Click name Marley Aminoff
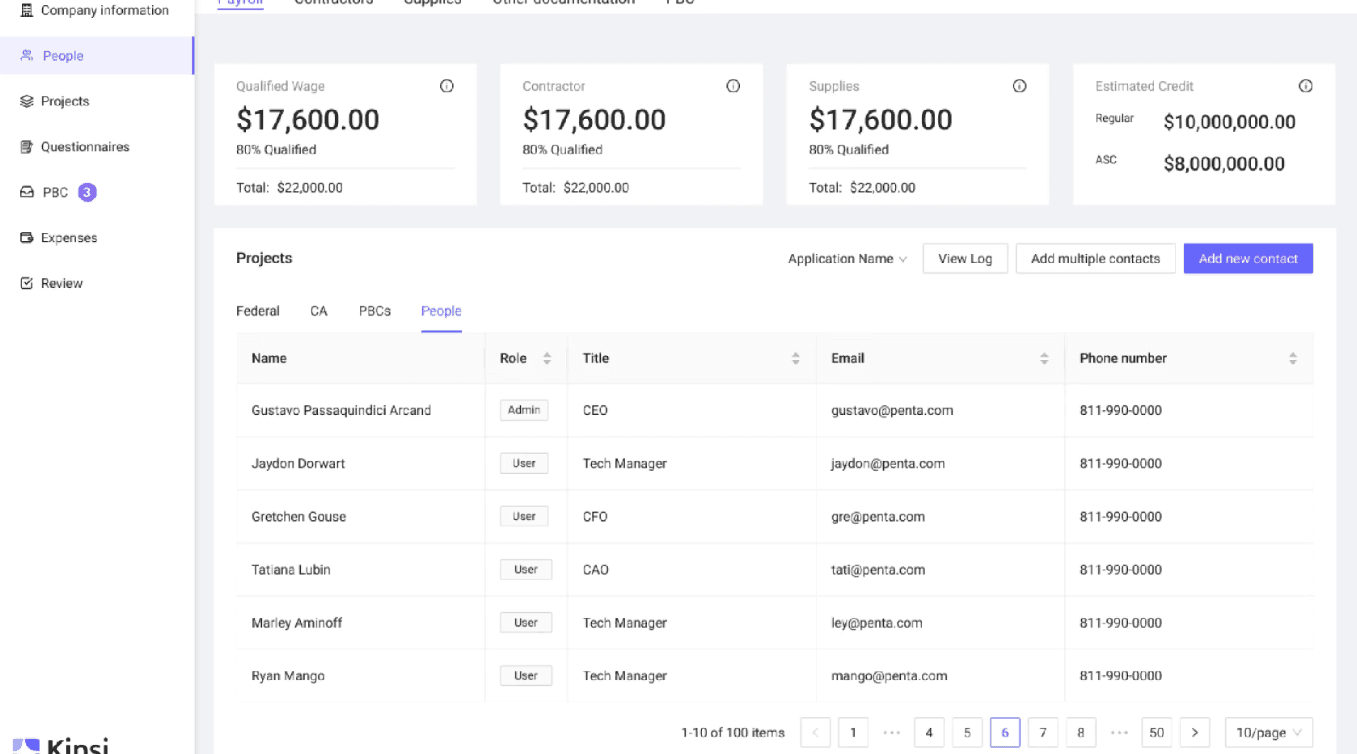 (297, 623)
